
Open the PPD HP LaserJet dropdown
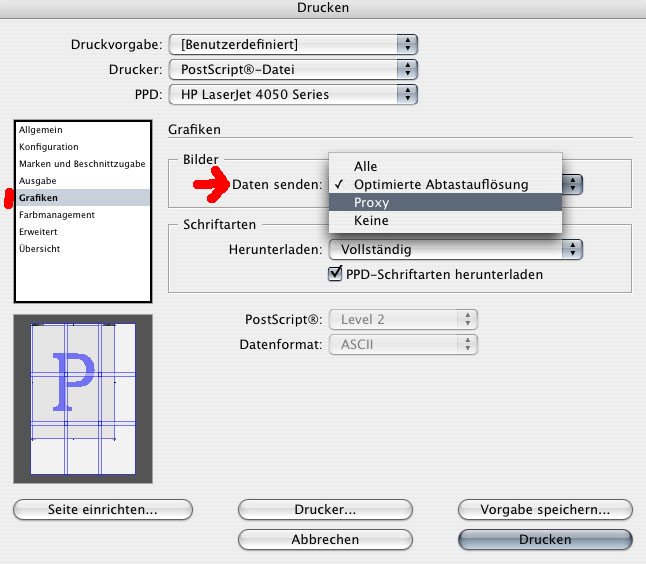click(x=293, y=95)
